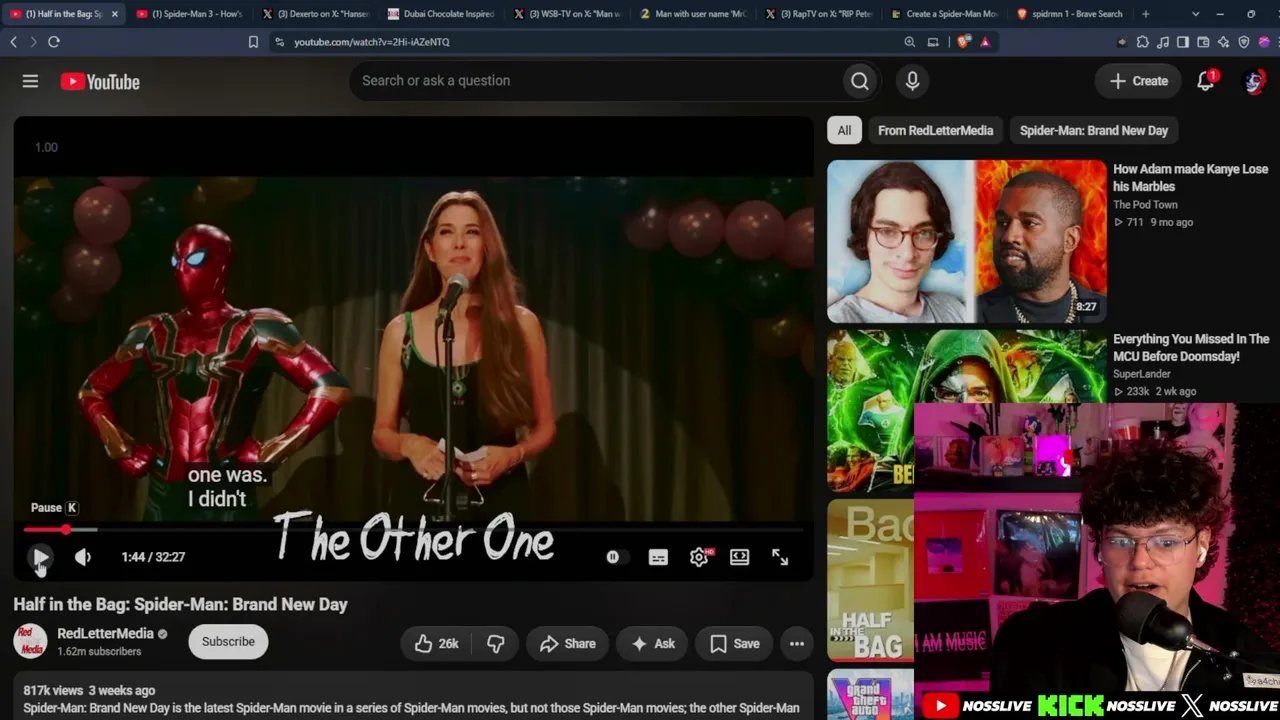This screenshot has height=720, width=1280.
Task: Focus the YouTube search box
Action: pos(596,81)
